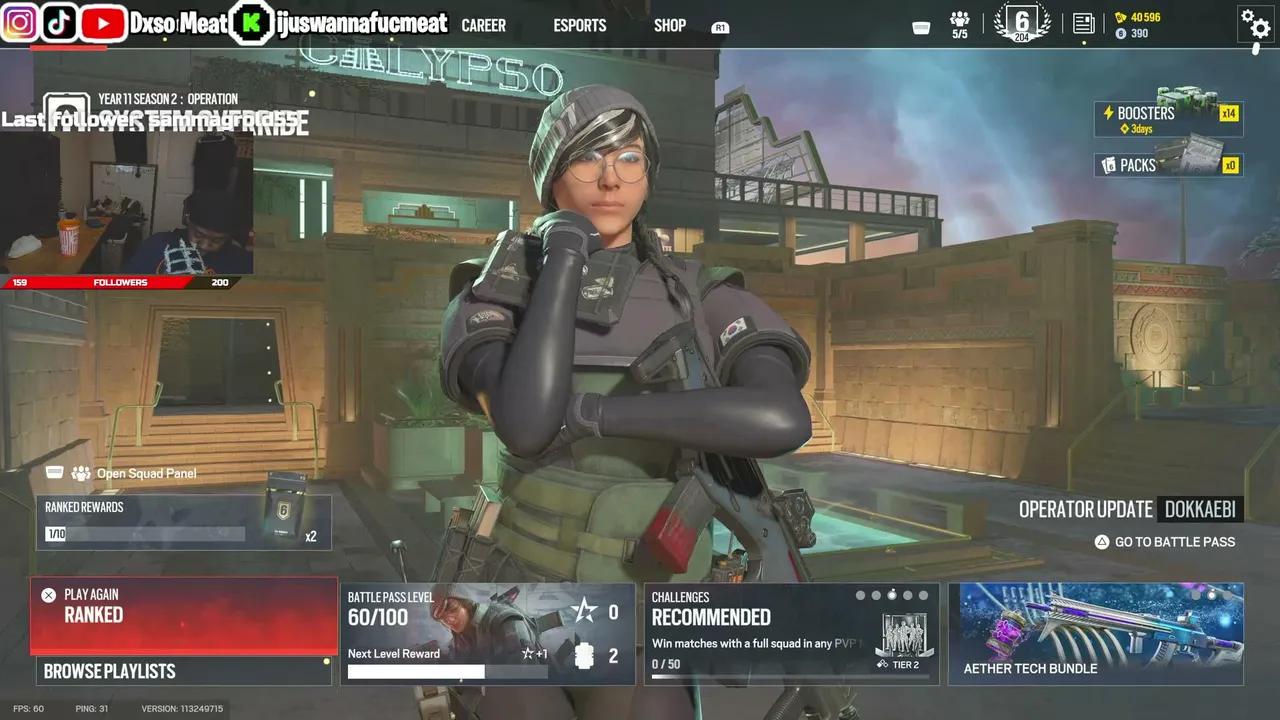Open Browse Playlists

(184, 671)
